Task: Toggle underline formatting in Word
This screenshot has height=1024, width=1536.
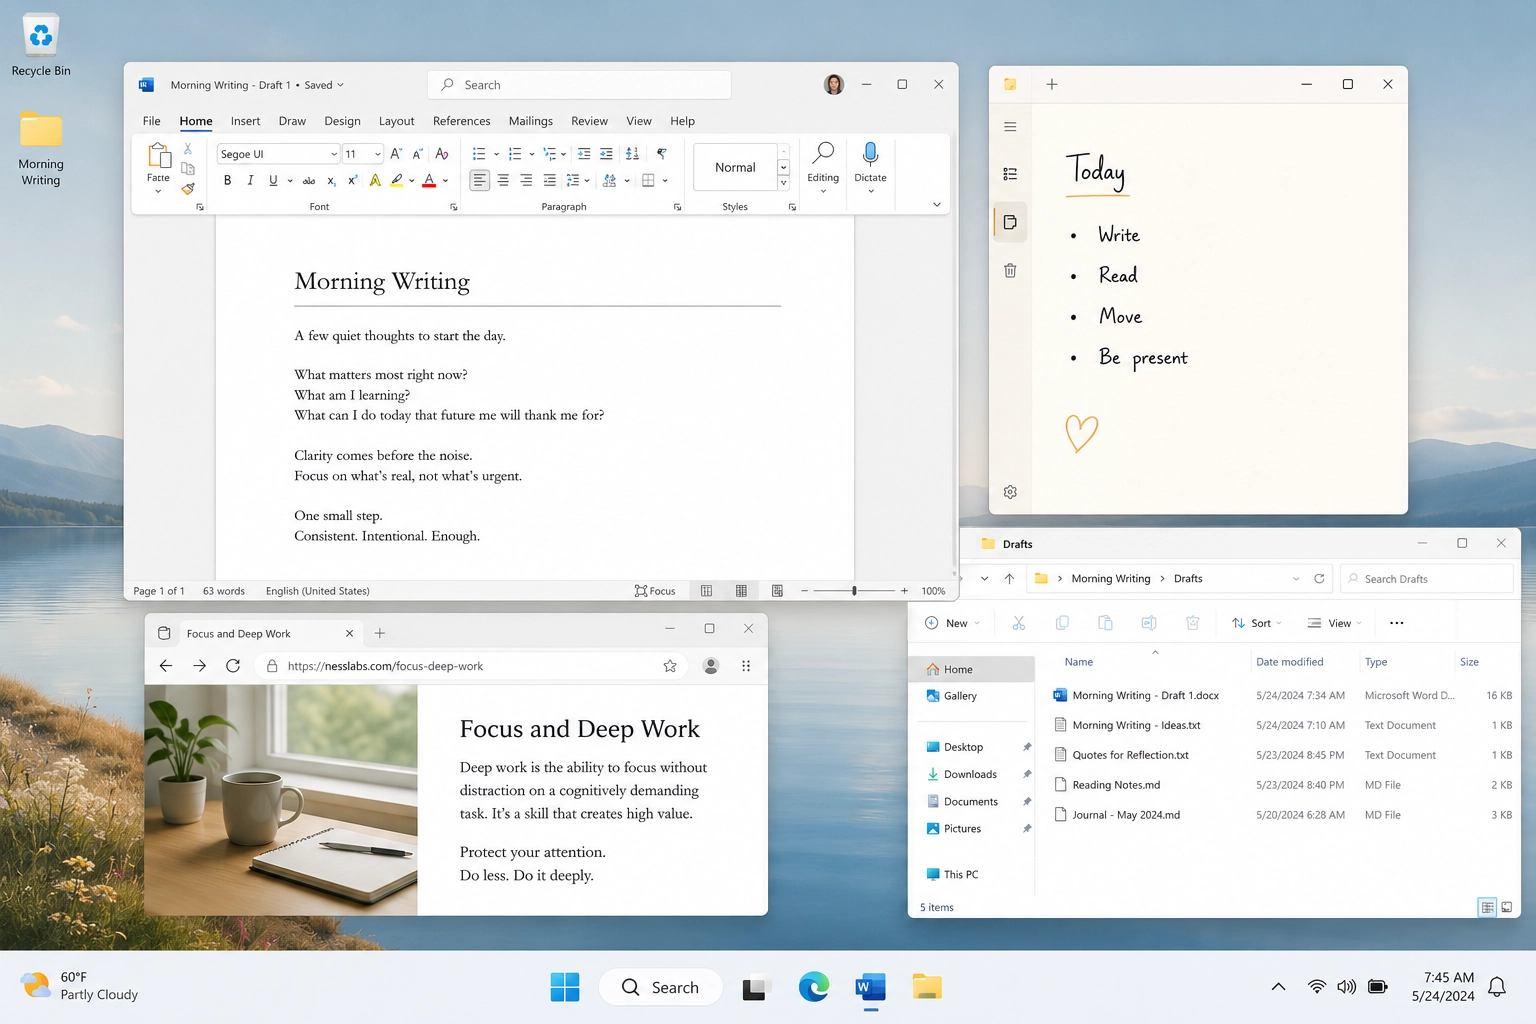Action: (273, 181)
